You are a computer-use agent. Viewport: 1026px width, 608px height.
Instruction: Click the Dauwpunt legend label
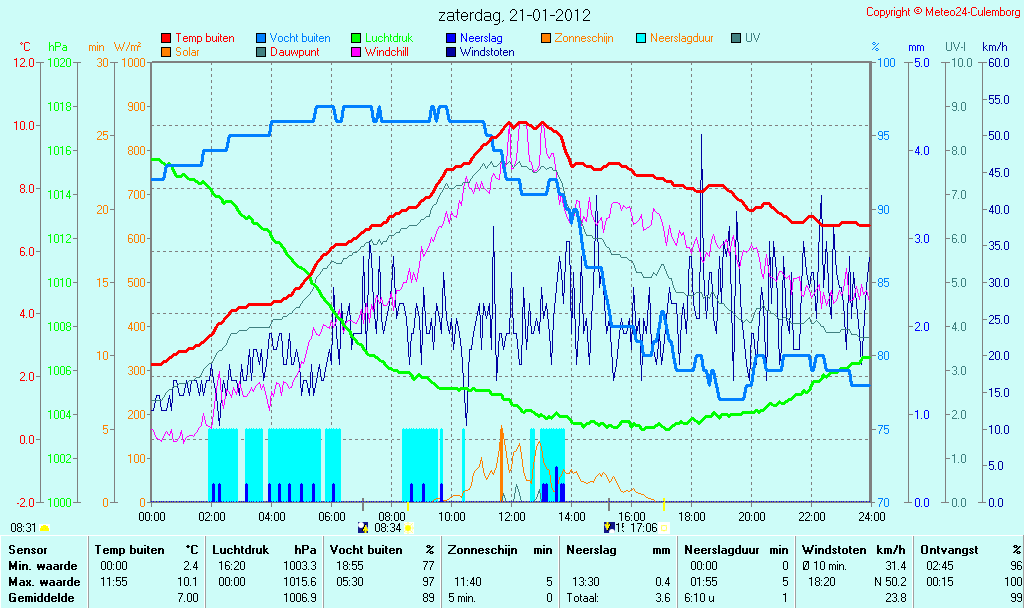pos(294,52)
